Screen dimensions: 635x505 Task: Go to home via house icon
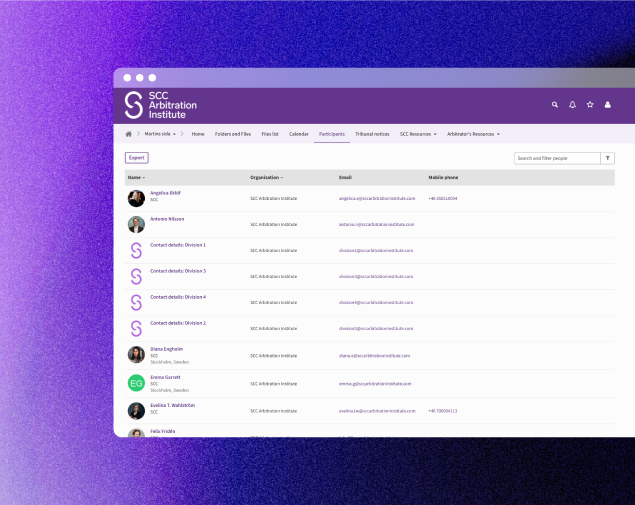point(128,133)
